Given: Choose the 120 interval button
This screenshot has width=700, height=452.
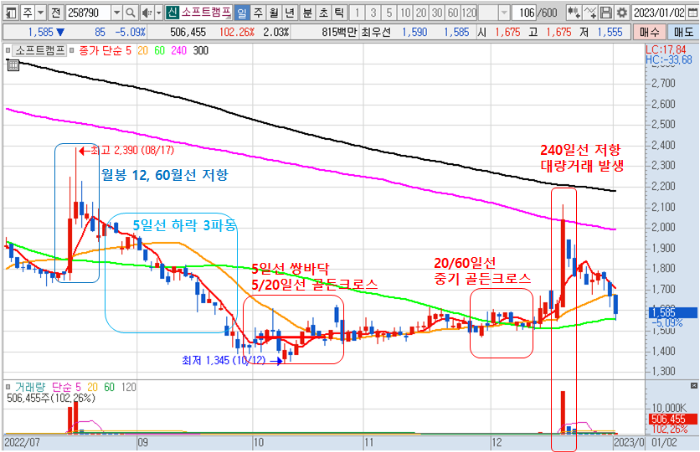Looking at the screenshot, I should (x=469, y=13).
